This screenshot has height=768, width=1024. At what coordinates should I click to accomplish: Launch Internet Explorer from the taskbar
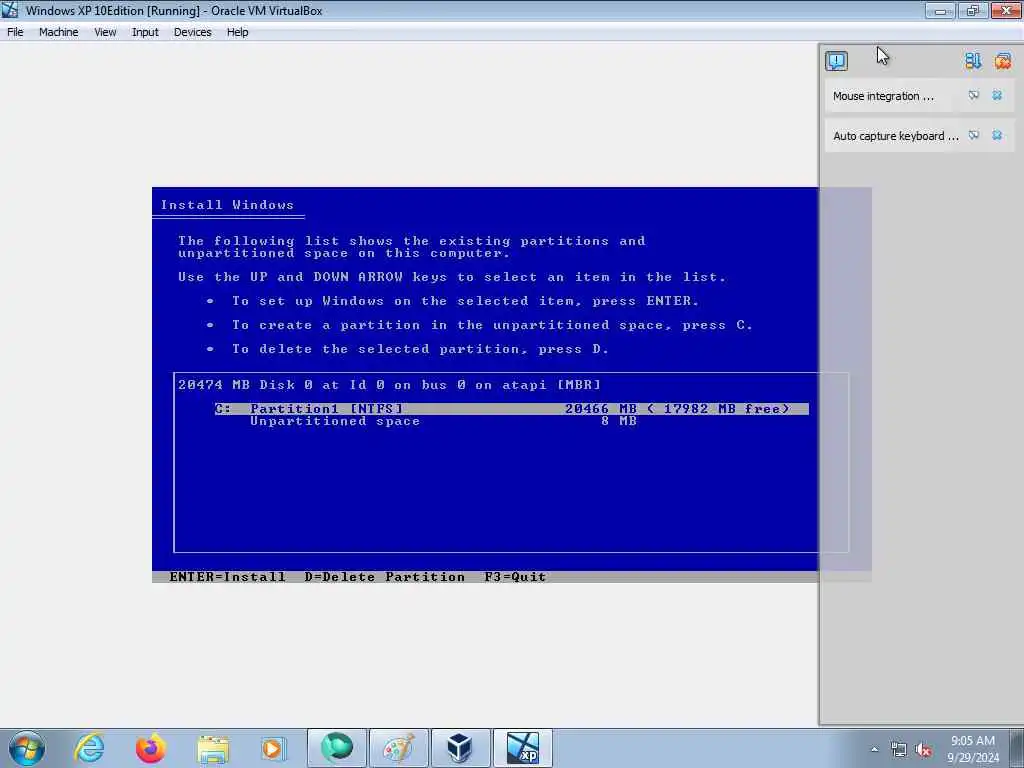click(x=89, y=748)
